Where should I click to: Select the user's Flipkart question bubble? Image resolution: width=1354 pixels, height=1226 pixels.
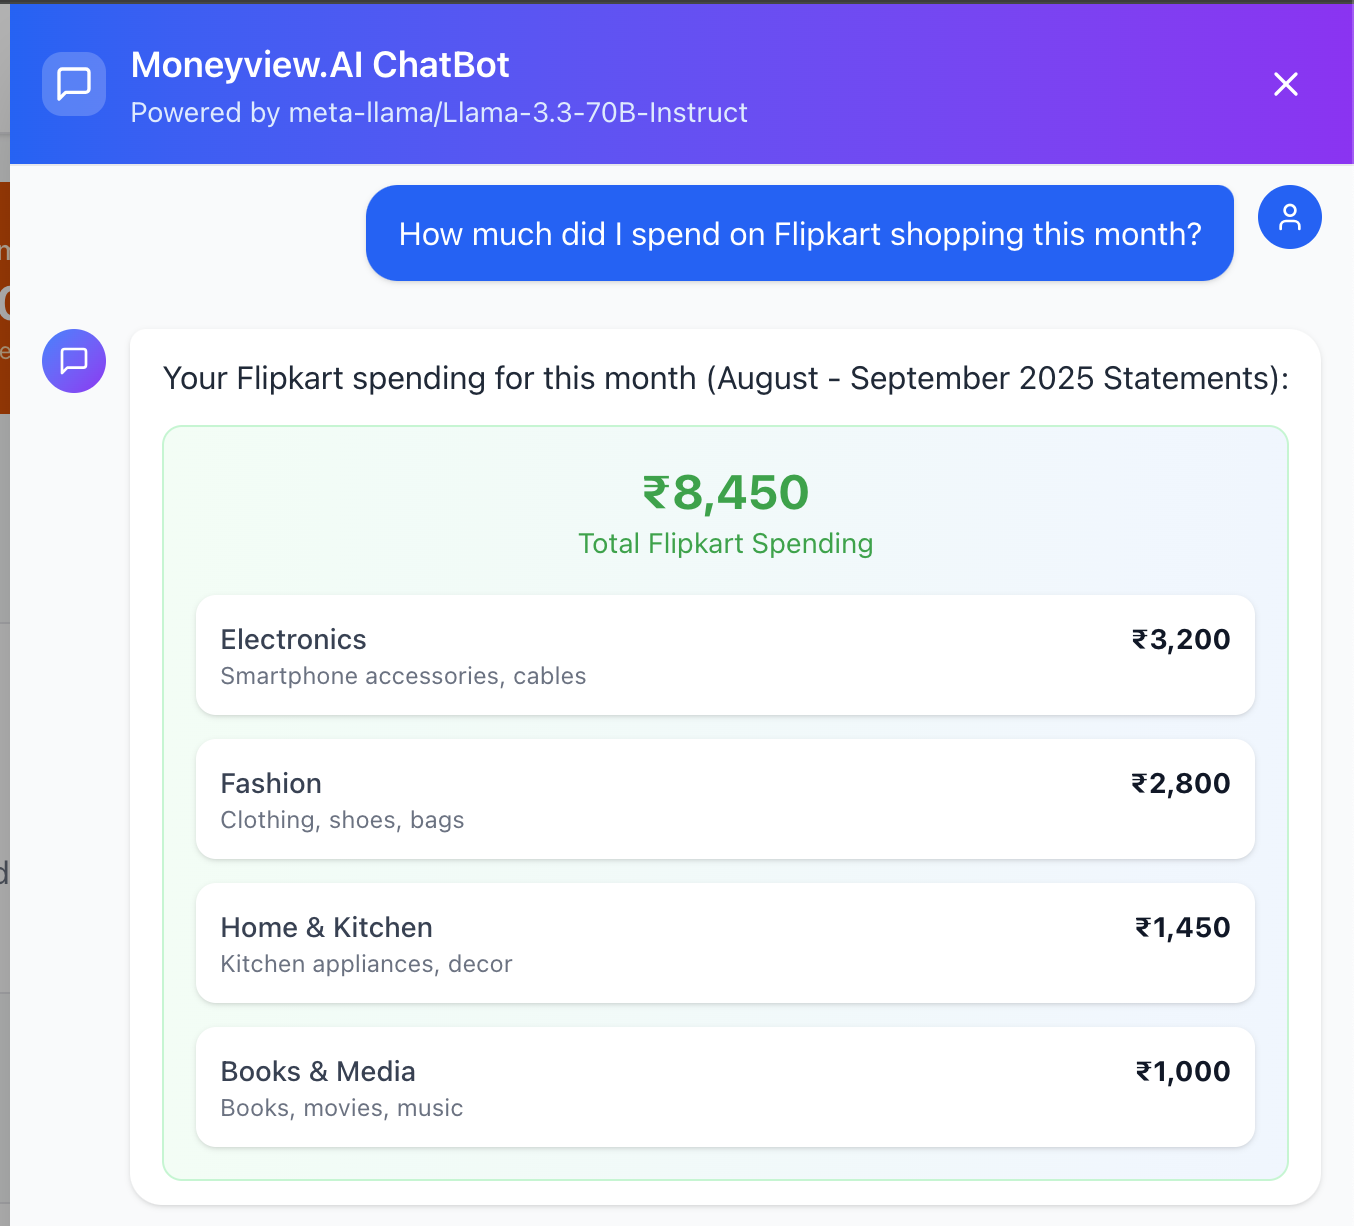(800, 233)
